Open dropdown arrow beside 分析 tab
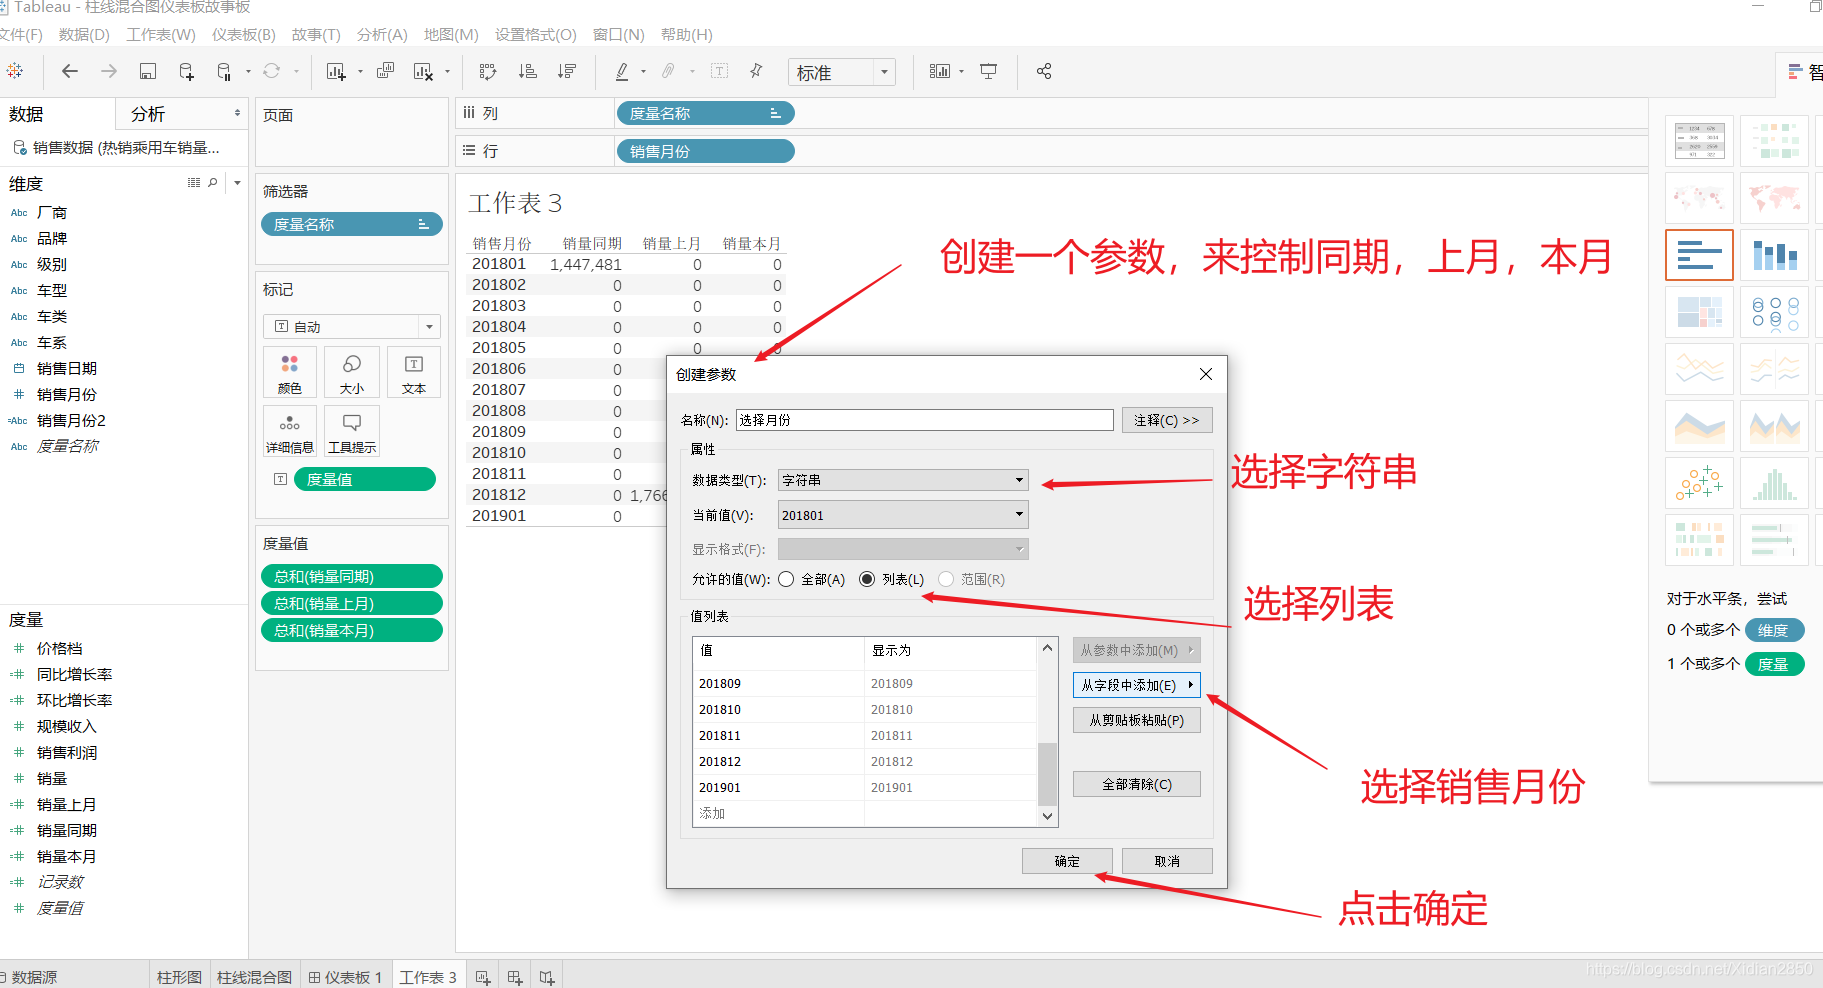 pyautogui.click(x=237, y=113)
